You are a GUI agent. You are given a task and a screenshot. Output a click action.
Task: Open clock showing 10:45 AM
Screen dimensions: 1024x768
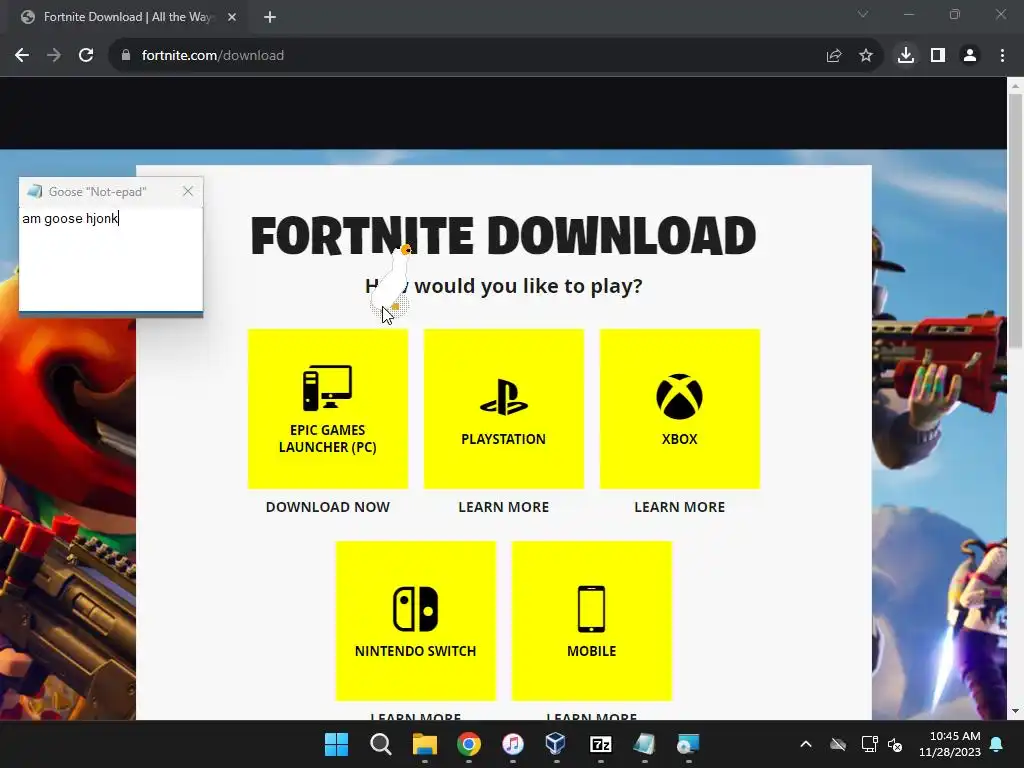[950, 744]
